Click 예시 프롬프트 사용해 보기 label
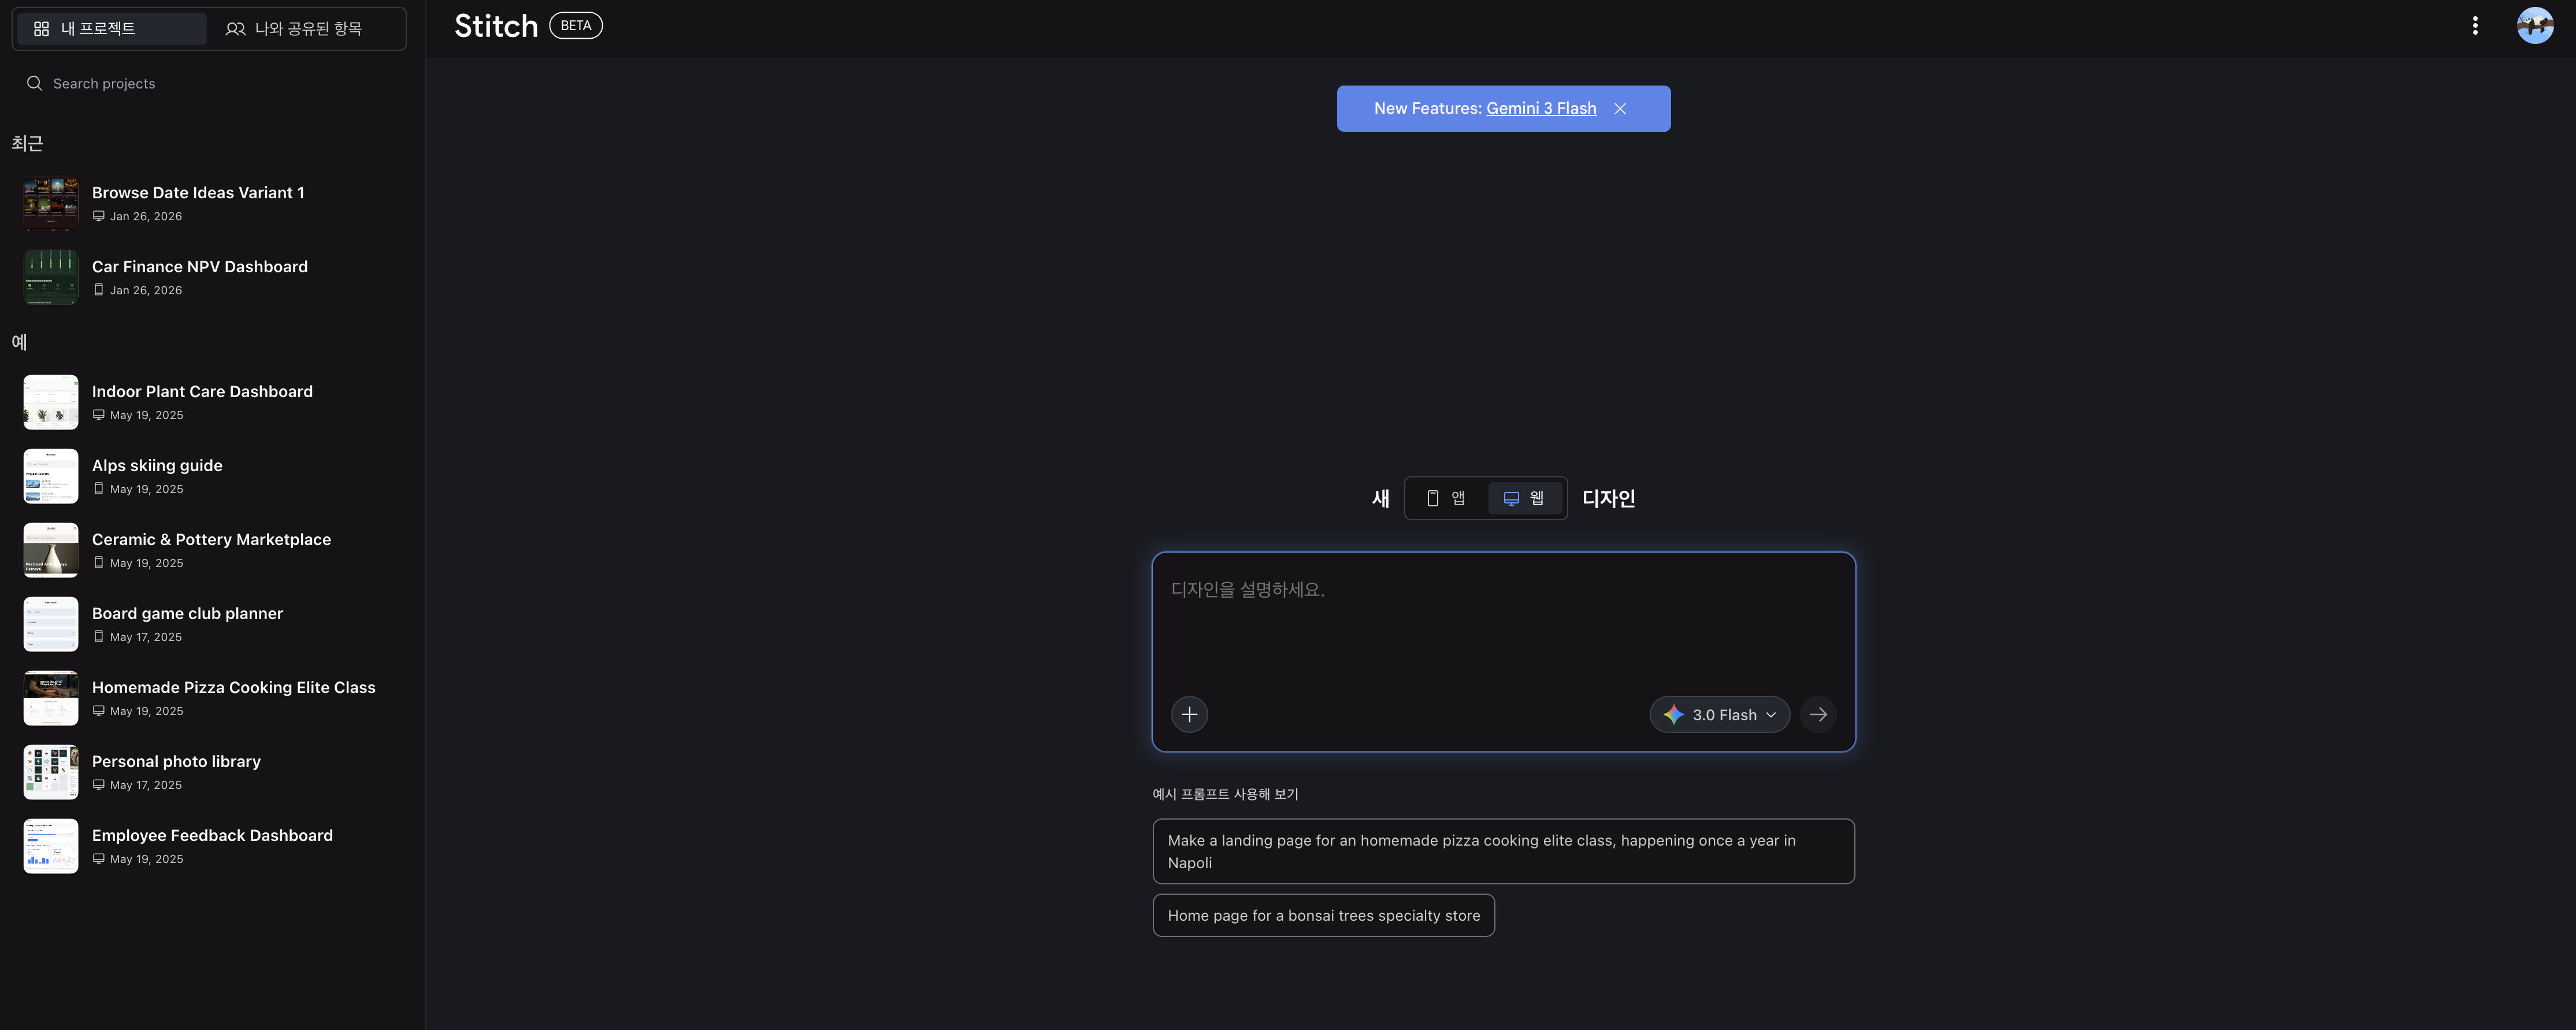Image resolution: width=2576 pixels, height=1030 pixels. [1225, 794]
